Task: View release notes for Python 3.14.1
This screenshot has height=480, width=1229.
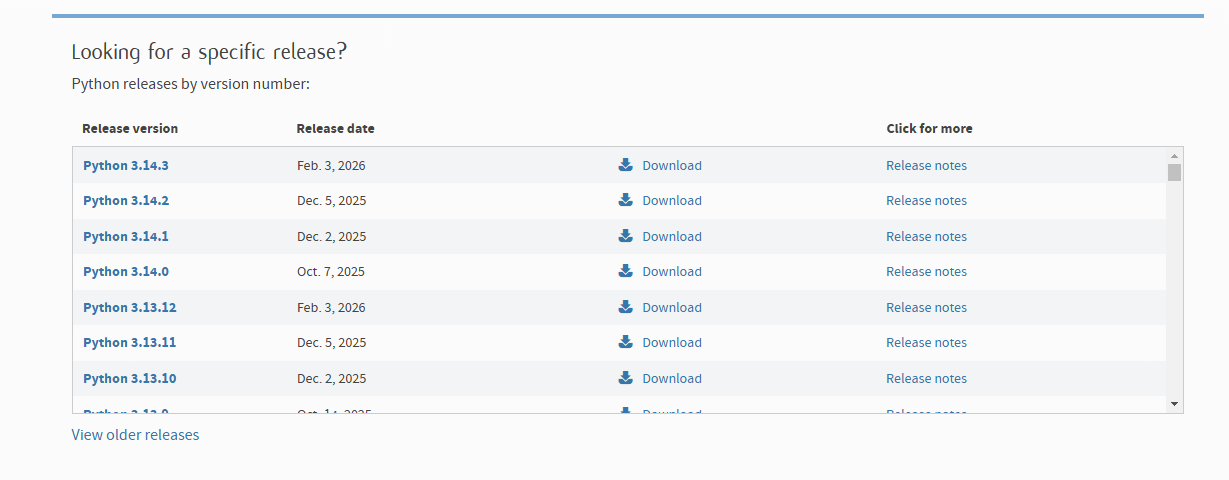Action: 926,236
